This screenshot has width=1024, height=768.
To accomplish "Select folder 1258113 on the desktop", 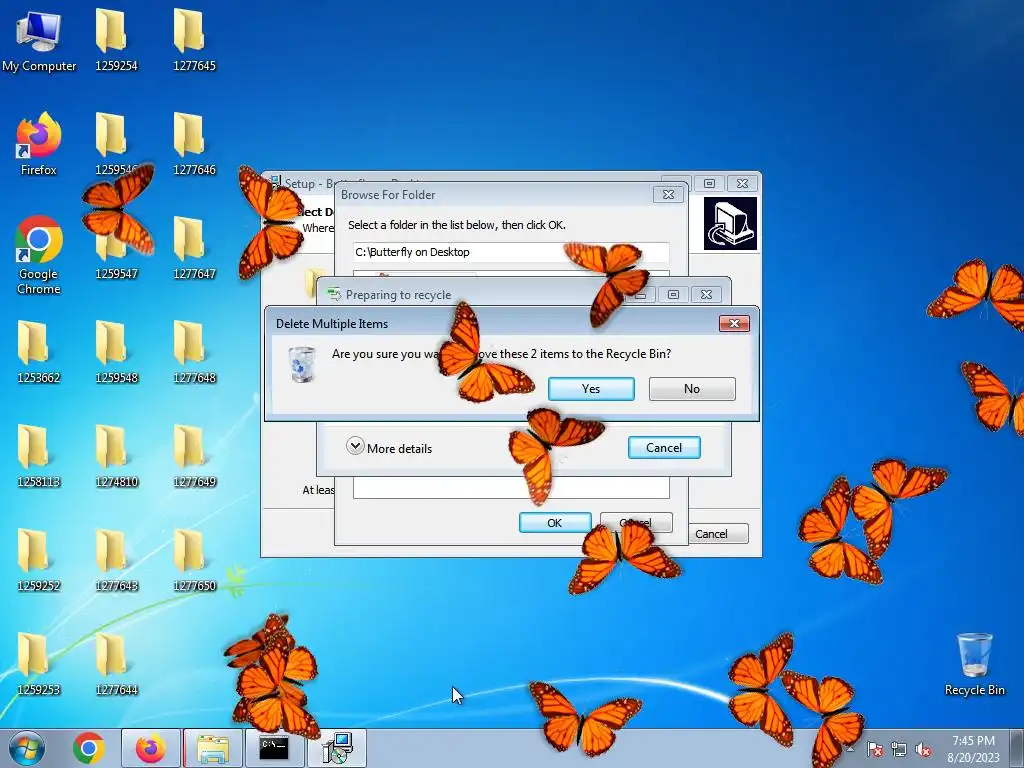I will point(39,456).
